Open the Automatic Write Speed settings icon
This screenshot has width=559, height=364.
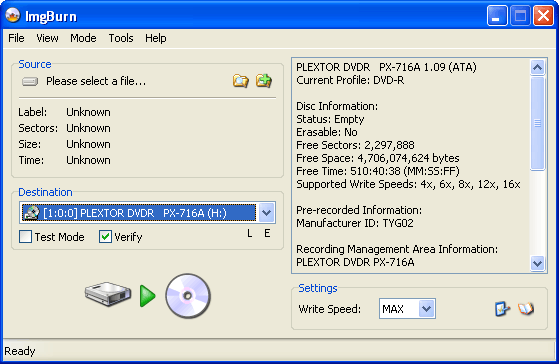(x=502, y=309)
